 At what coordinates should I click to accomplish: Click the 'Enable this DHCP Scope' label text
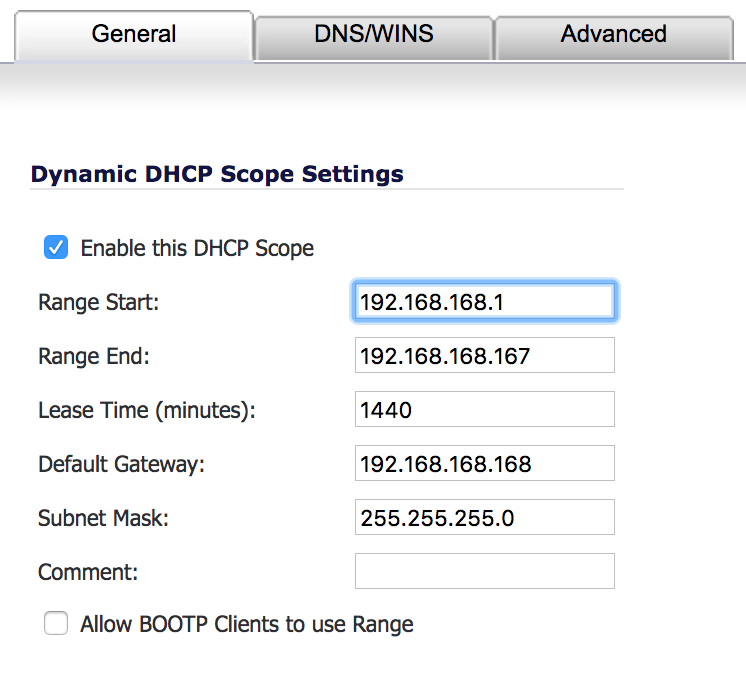point(197,248)
